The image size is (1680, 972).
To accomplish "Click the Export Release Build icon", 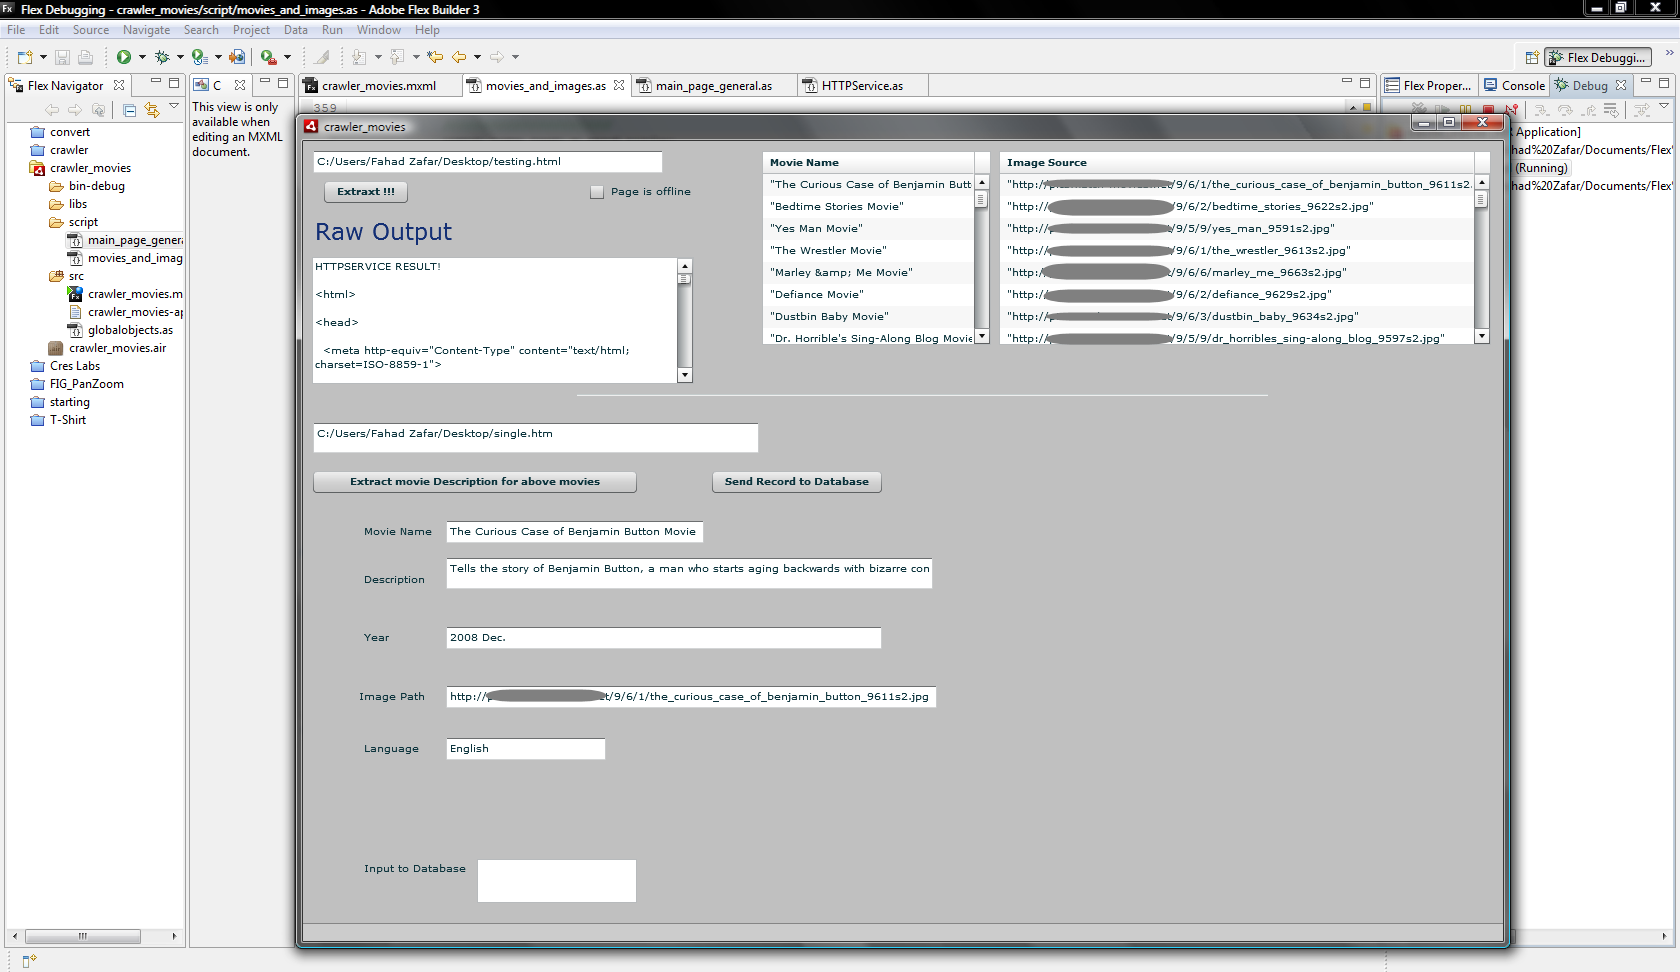I will 237,57.
